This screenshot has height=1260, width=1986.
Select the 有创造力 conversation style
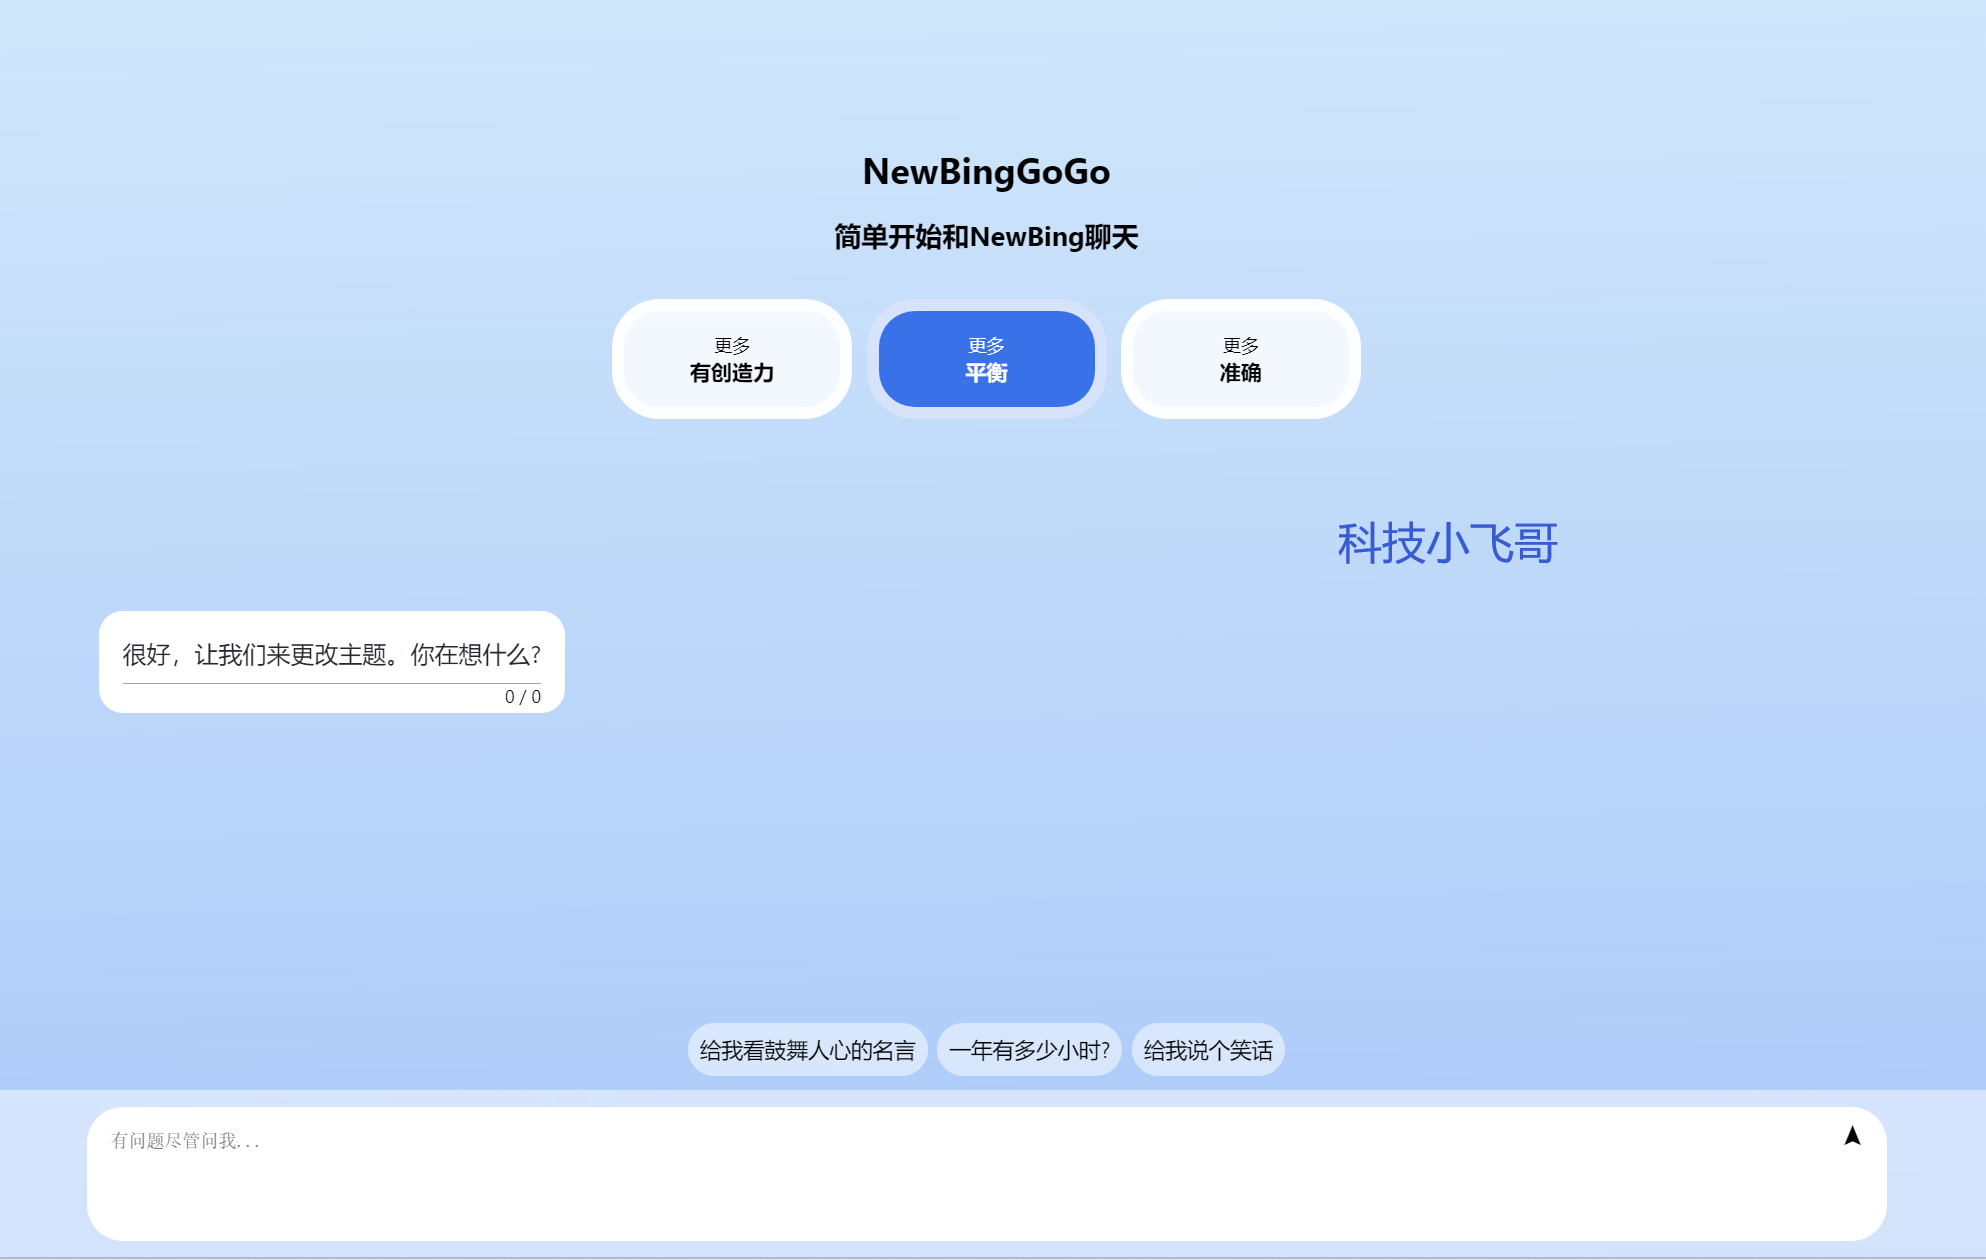(x=731, y=373)
